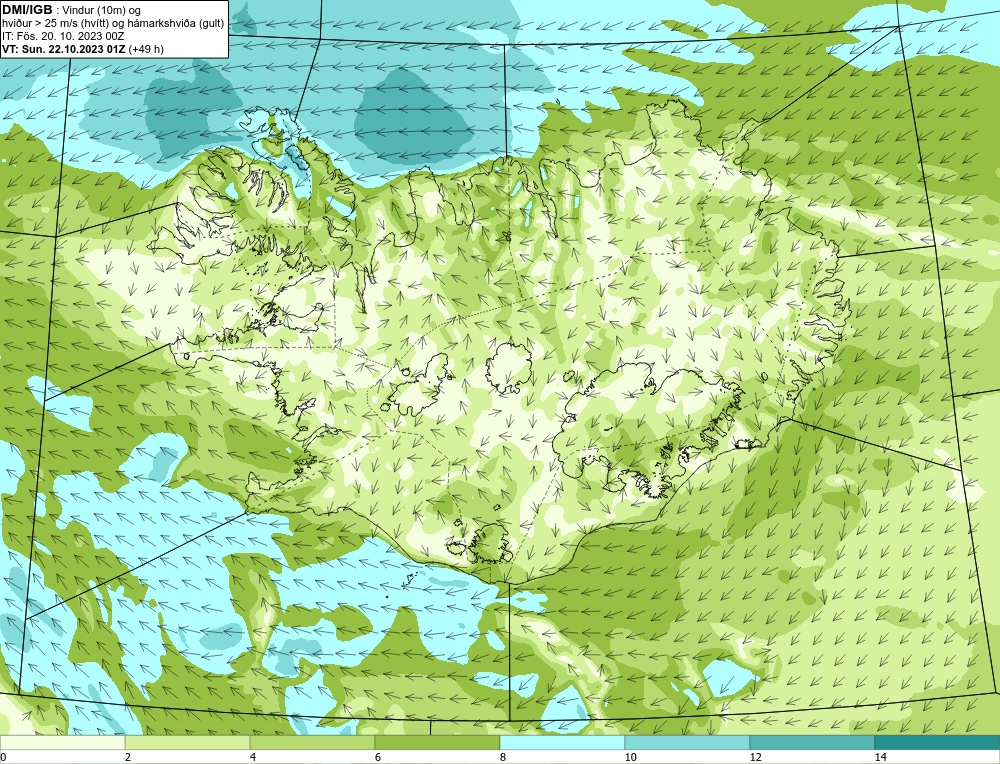Image resolution: width=1000 pixels, height=764 pixels.
Task: Click the scale label '4'
Action: coord(253,758)
